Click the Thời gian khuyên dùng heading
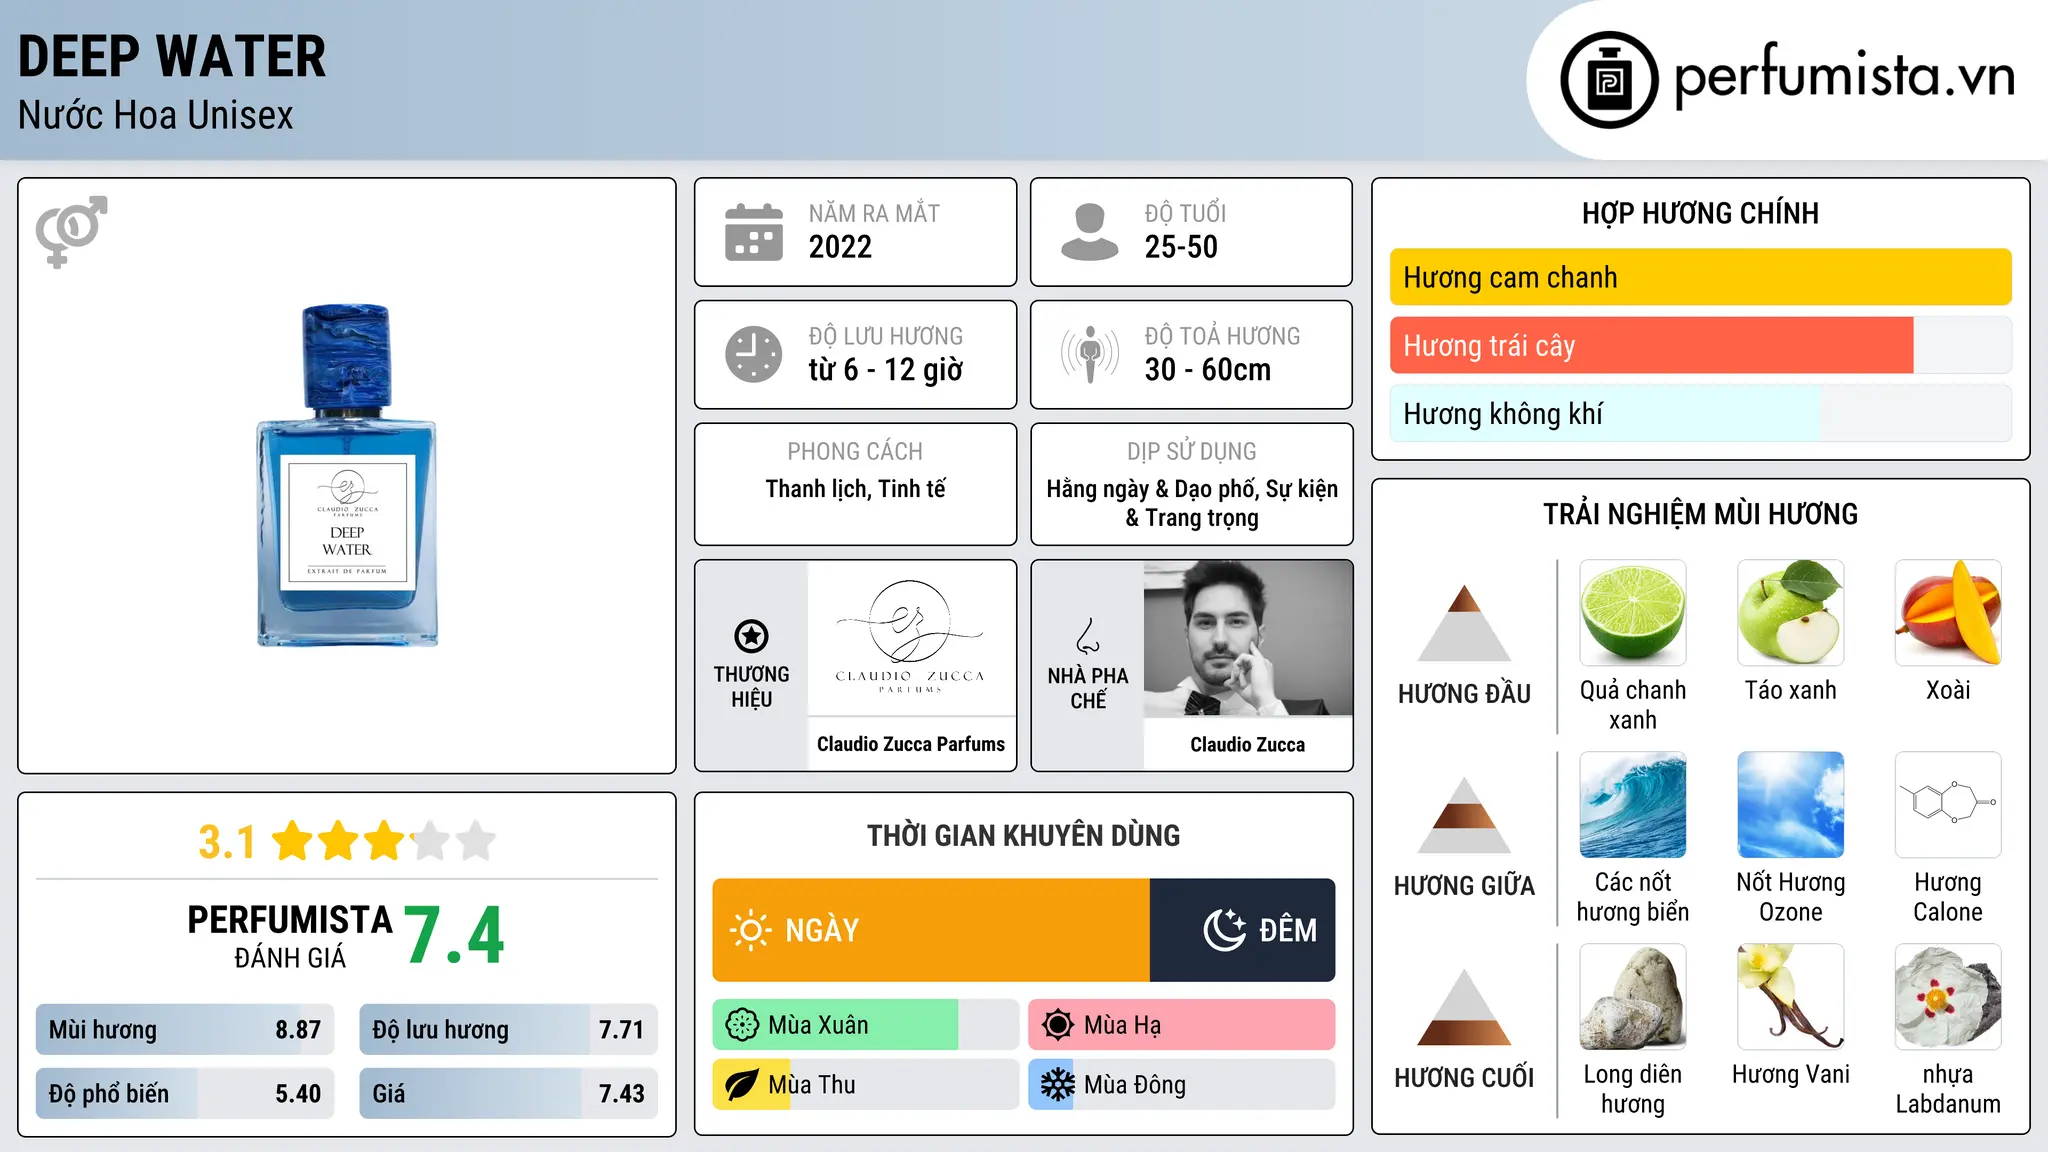 pos(1024,835)
